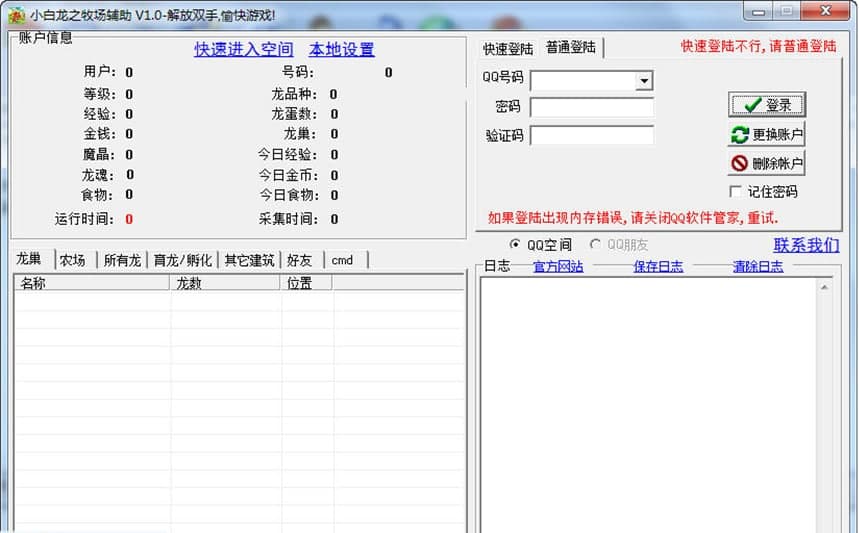Screen dimensions: 859x533
Task: Click inside the QQ号码 combo box field
Action: pyautogui.click(x=583, y=81)
